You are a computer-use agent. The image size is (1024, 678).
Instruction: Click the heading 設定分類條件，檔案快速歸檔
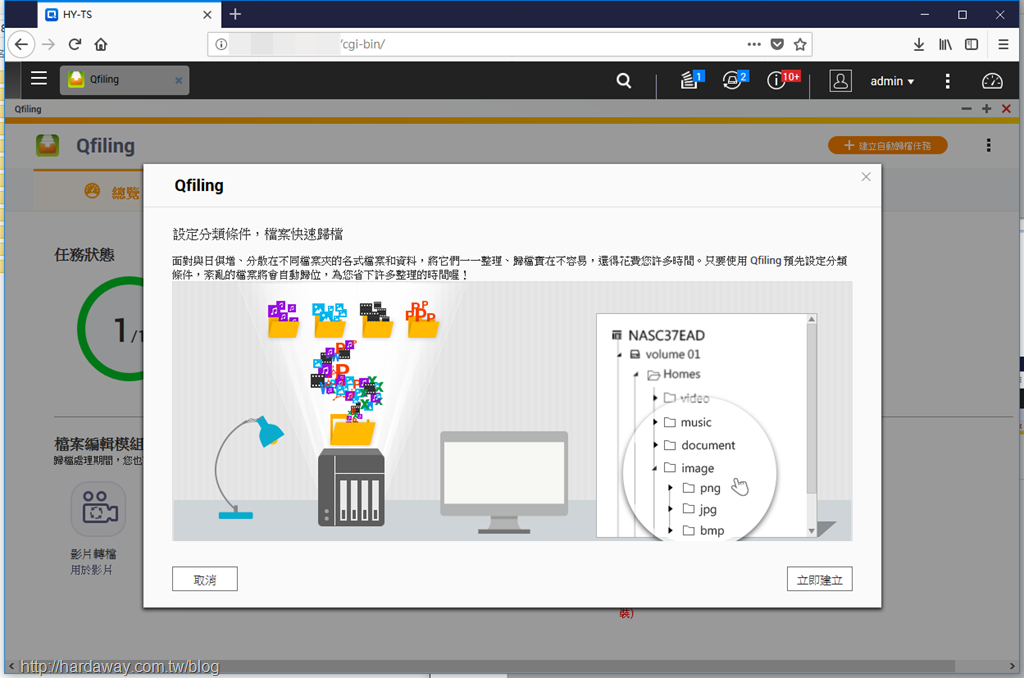258,234
